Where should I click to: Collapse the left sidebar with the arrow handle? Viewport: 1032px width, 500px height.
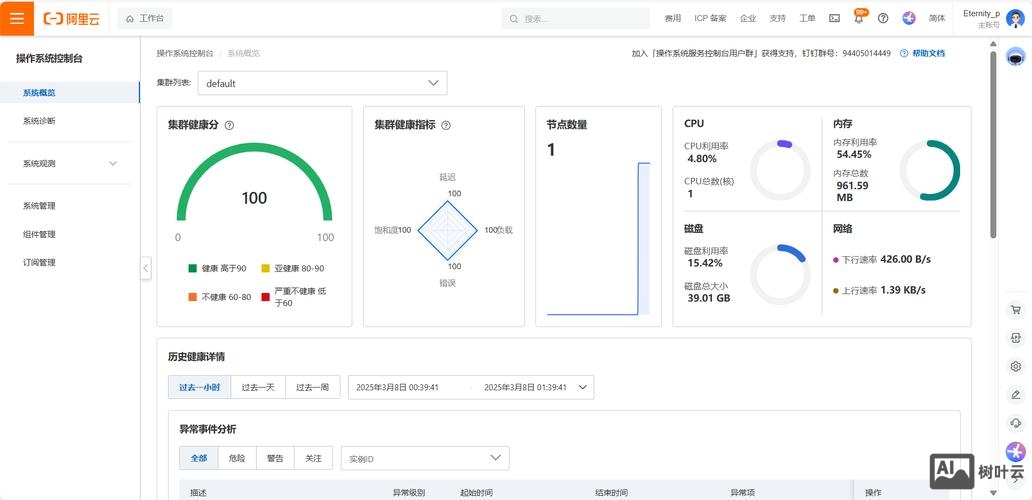point(146,268)
